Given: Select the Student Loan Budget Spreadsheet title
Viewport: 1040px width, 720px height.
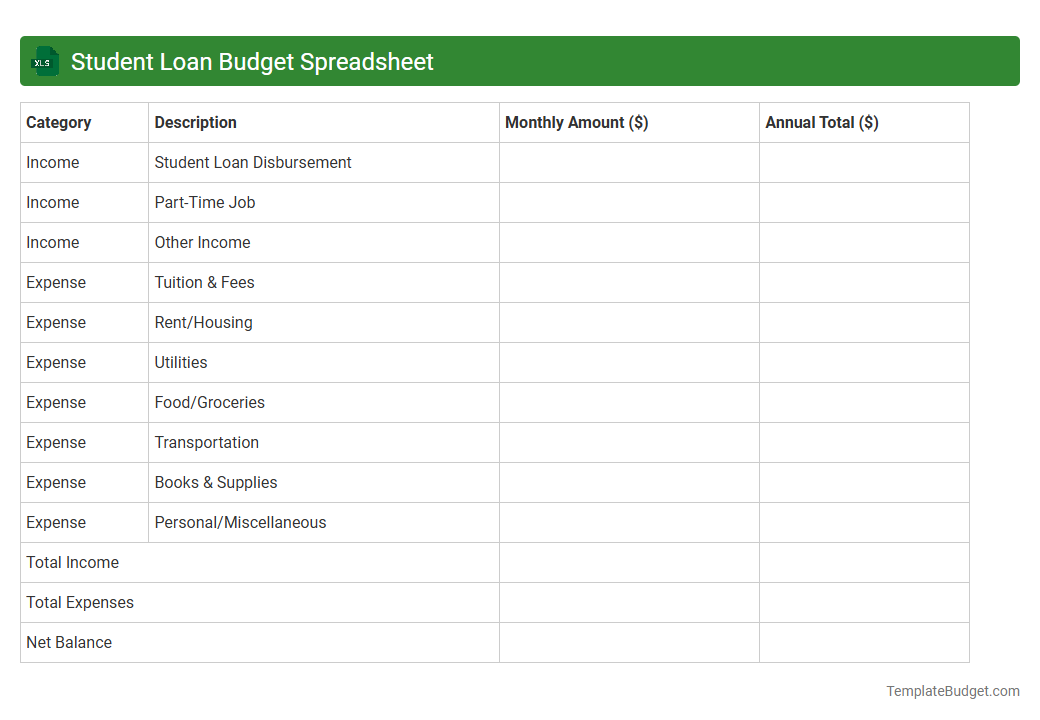Looking at the screenshot, I should [x=253, y=61].
